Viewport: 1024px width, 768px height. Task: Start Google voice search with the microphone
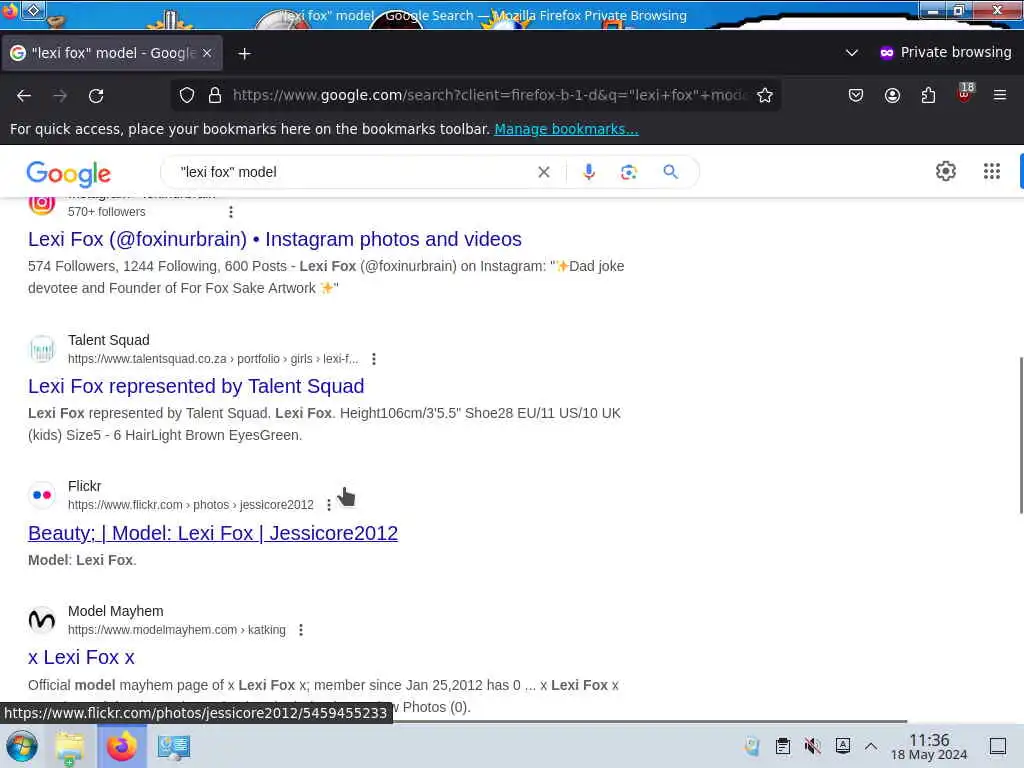[x=588, y=172]
